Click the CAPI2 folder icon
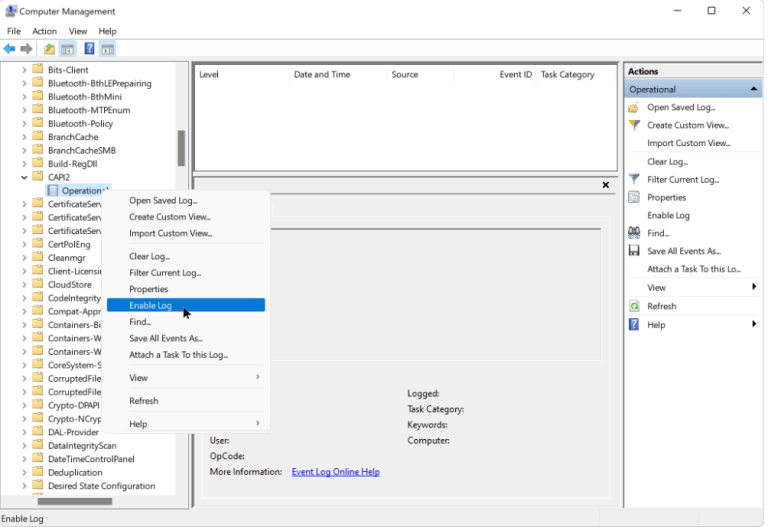768x527 pixels. [x=38, y=176]
